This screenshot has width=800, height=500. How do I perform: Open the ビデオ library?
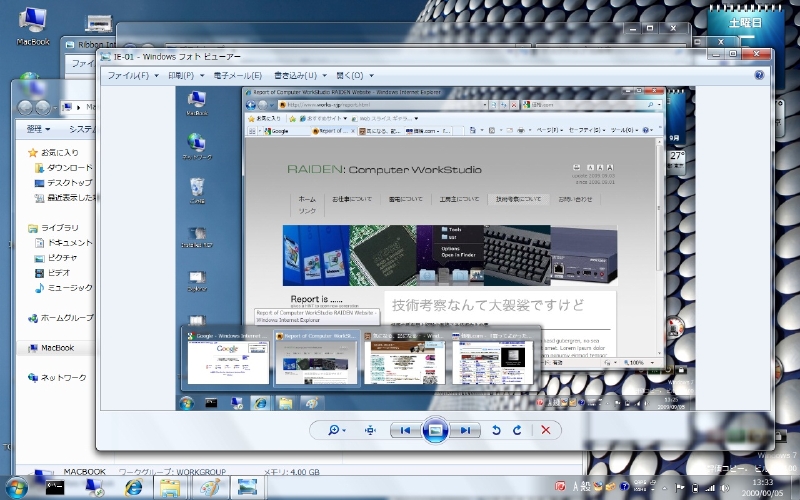(52, 273)
